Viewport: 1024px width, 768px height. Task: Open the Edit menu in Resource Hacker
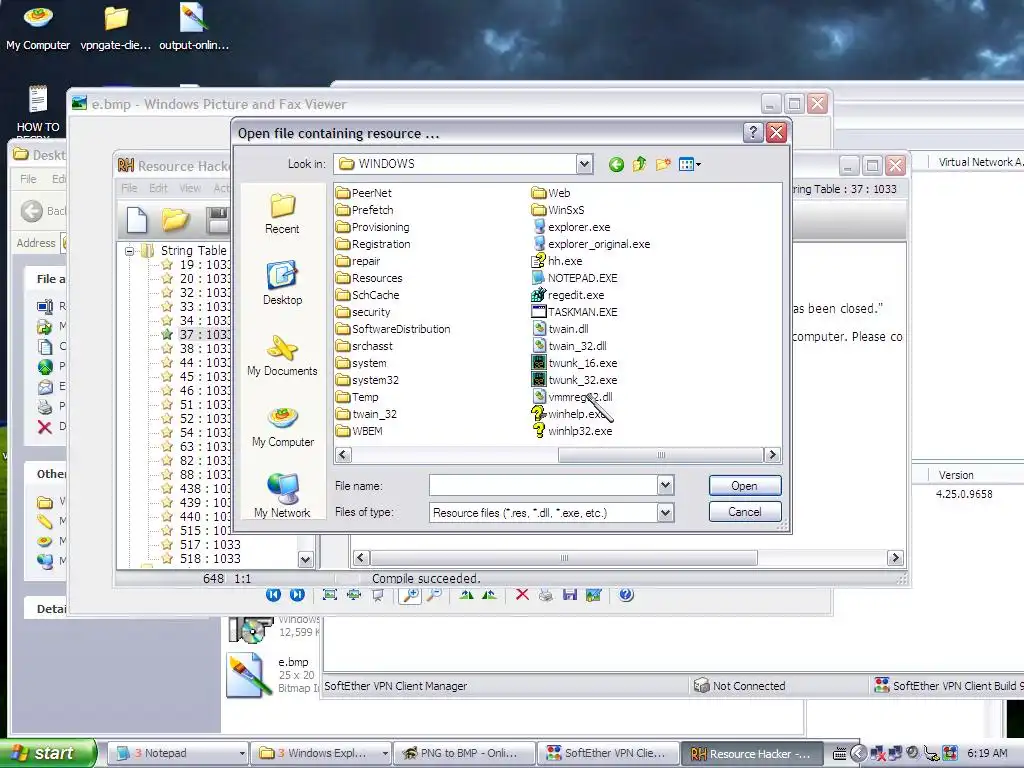(x=158, y=188)
